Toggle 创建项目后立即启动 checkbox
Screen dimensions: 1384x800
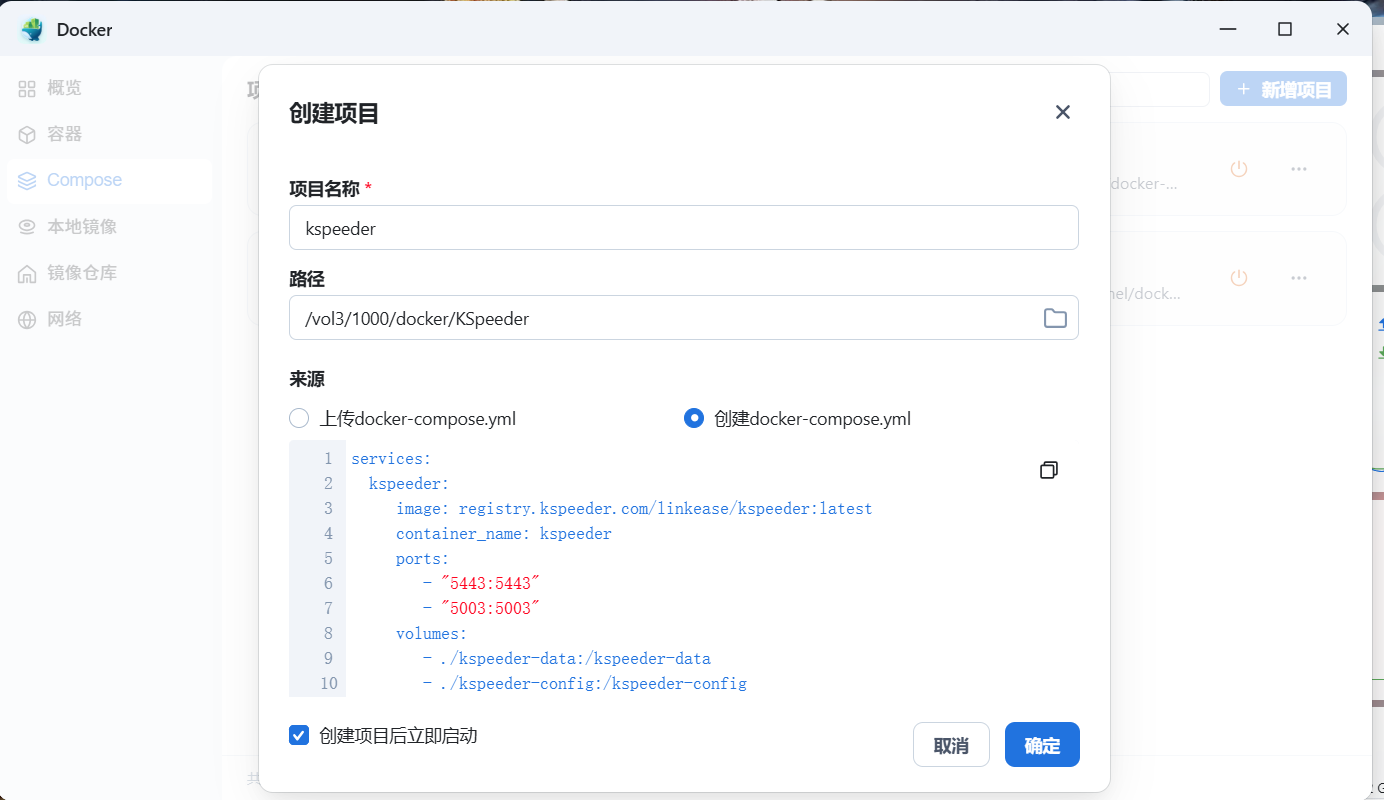click(299, 735)
